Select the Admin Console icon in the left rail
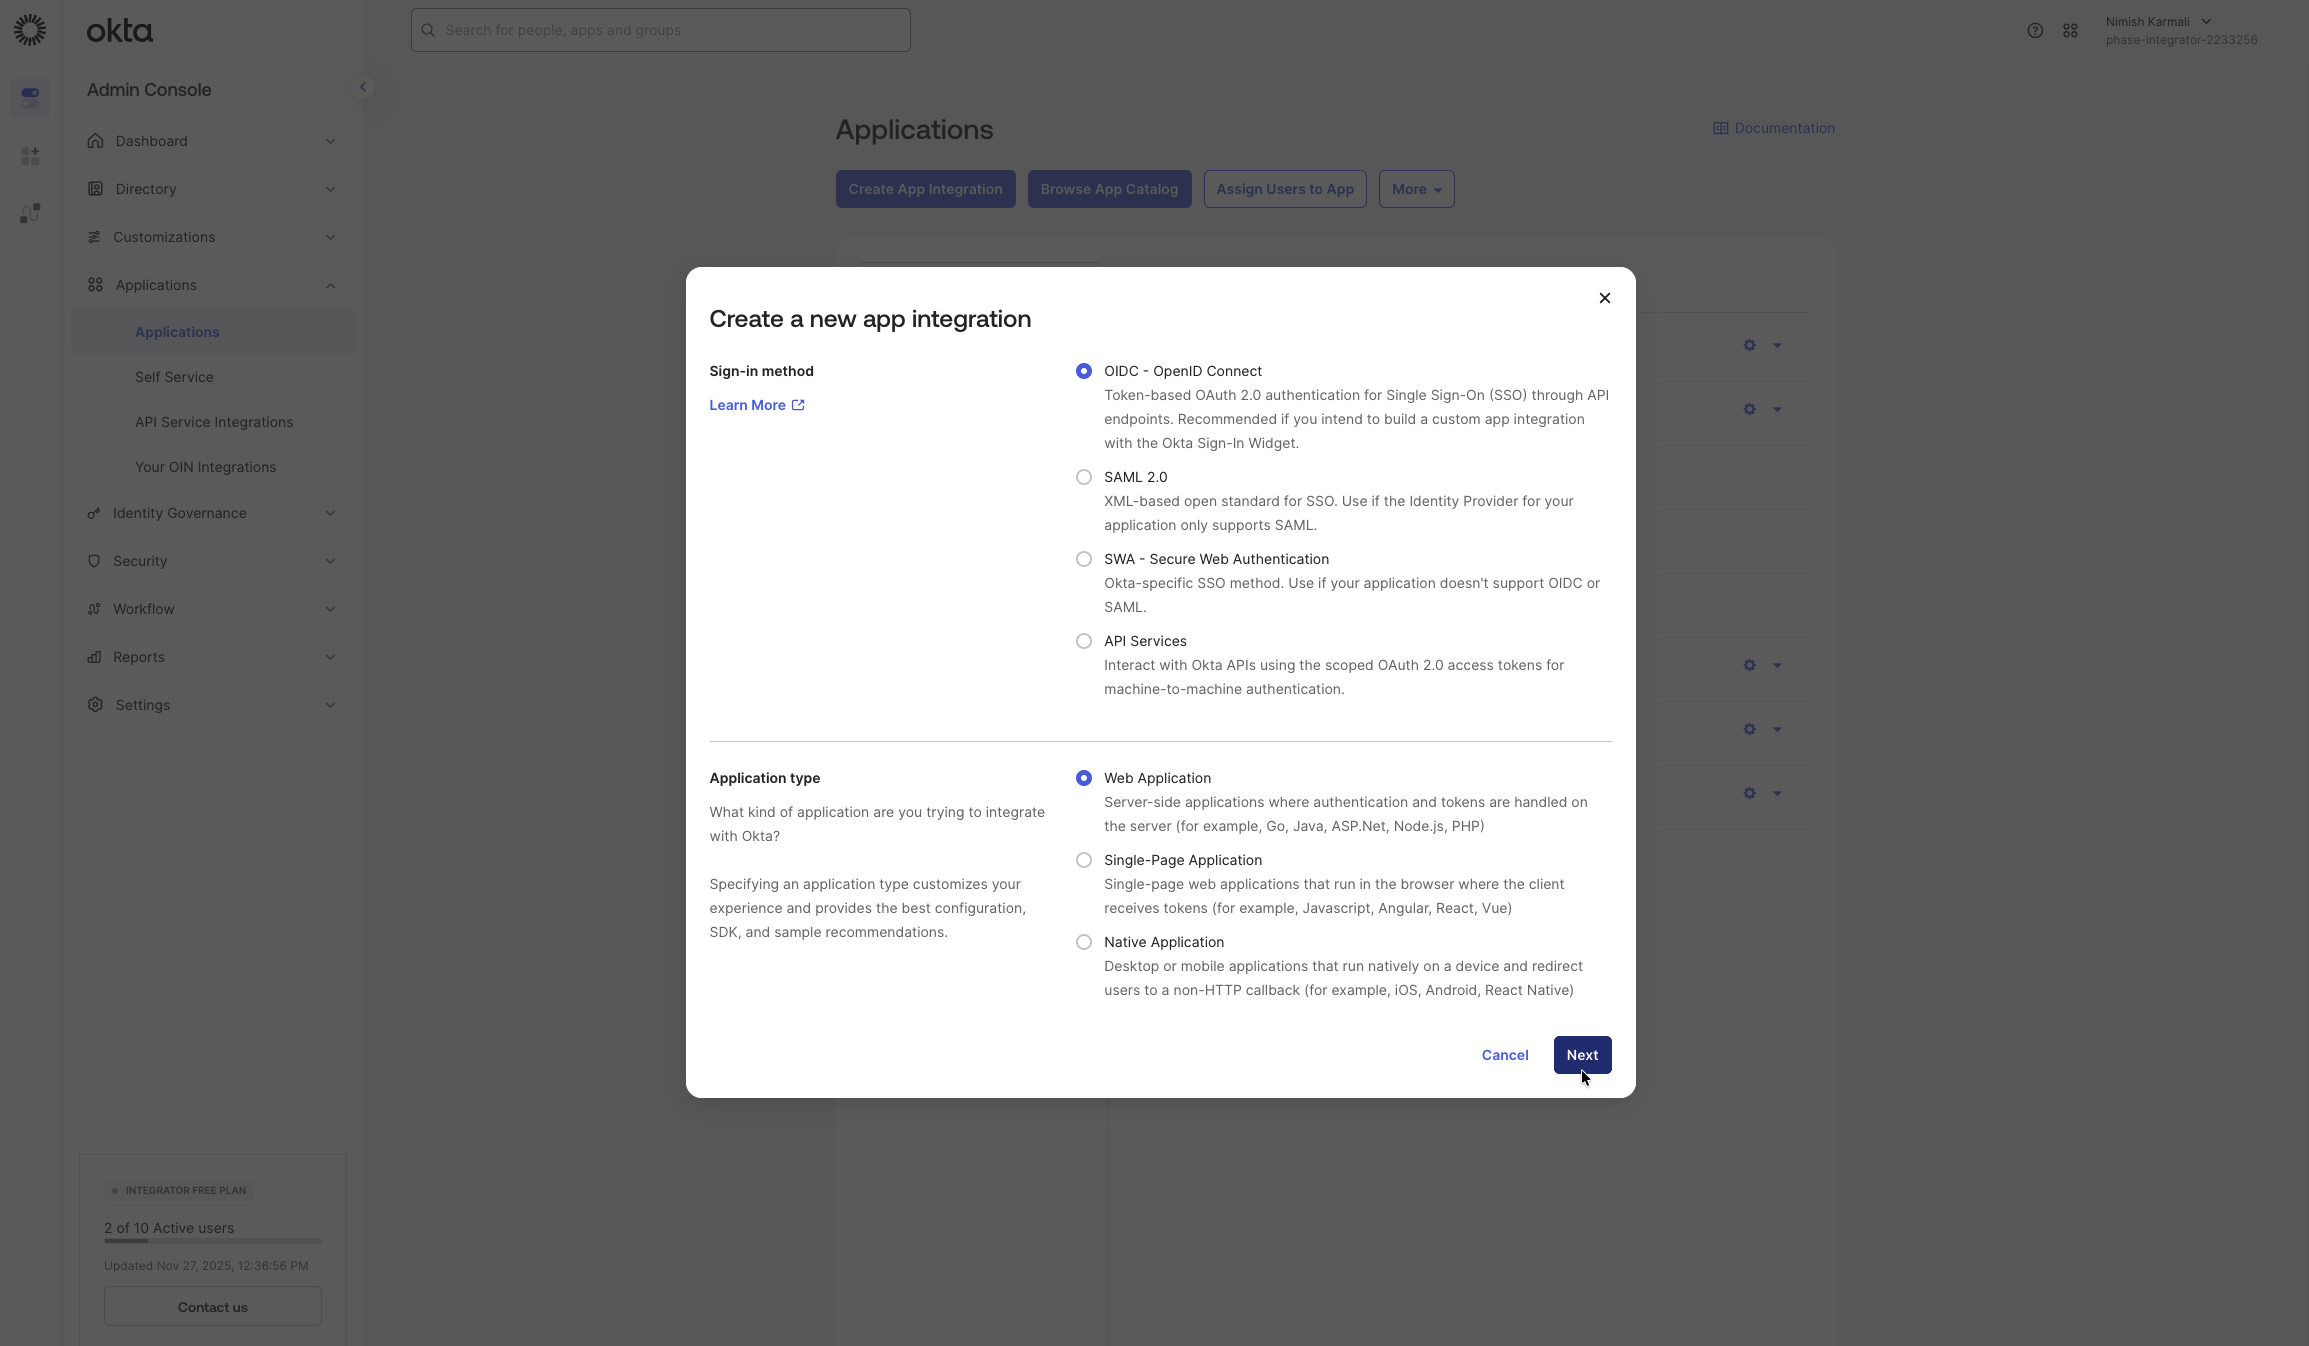Screen dimensions: 2309x1346 tap(29, 97)
